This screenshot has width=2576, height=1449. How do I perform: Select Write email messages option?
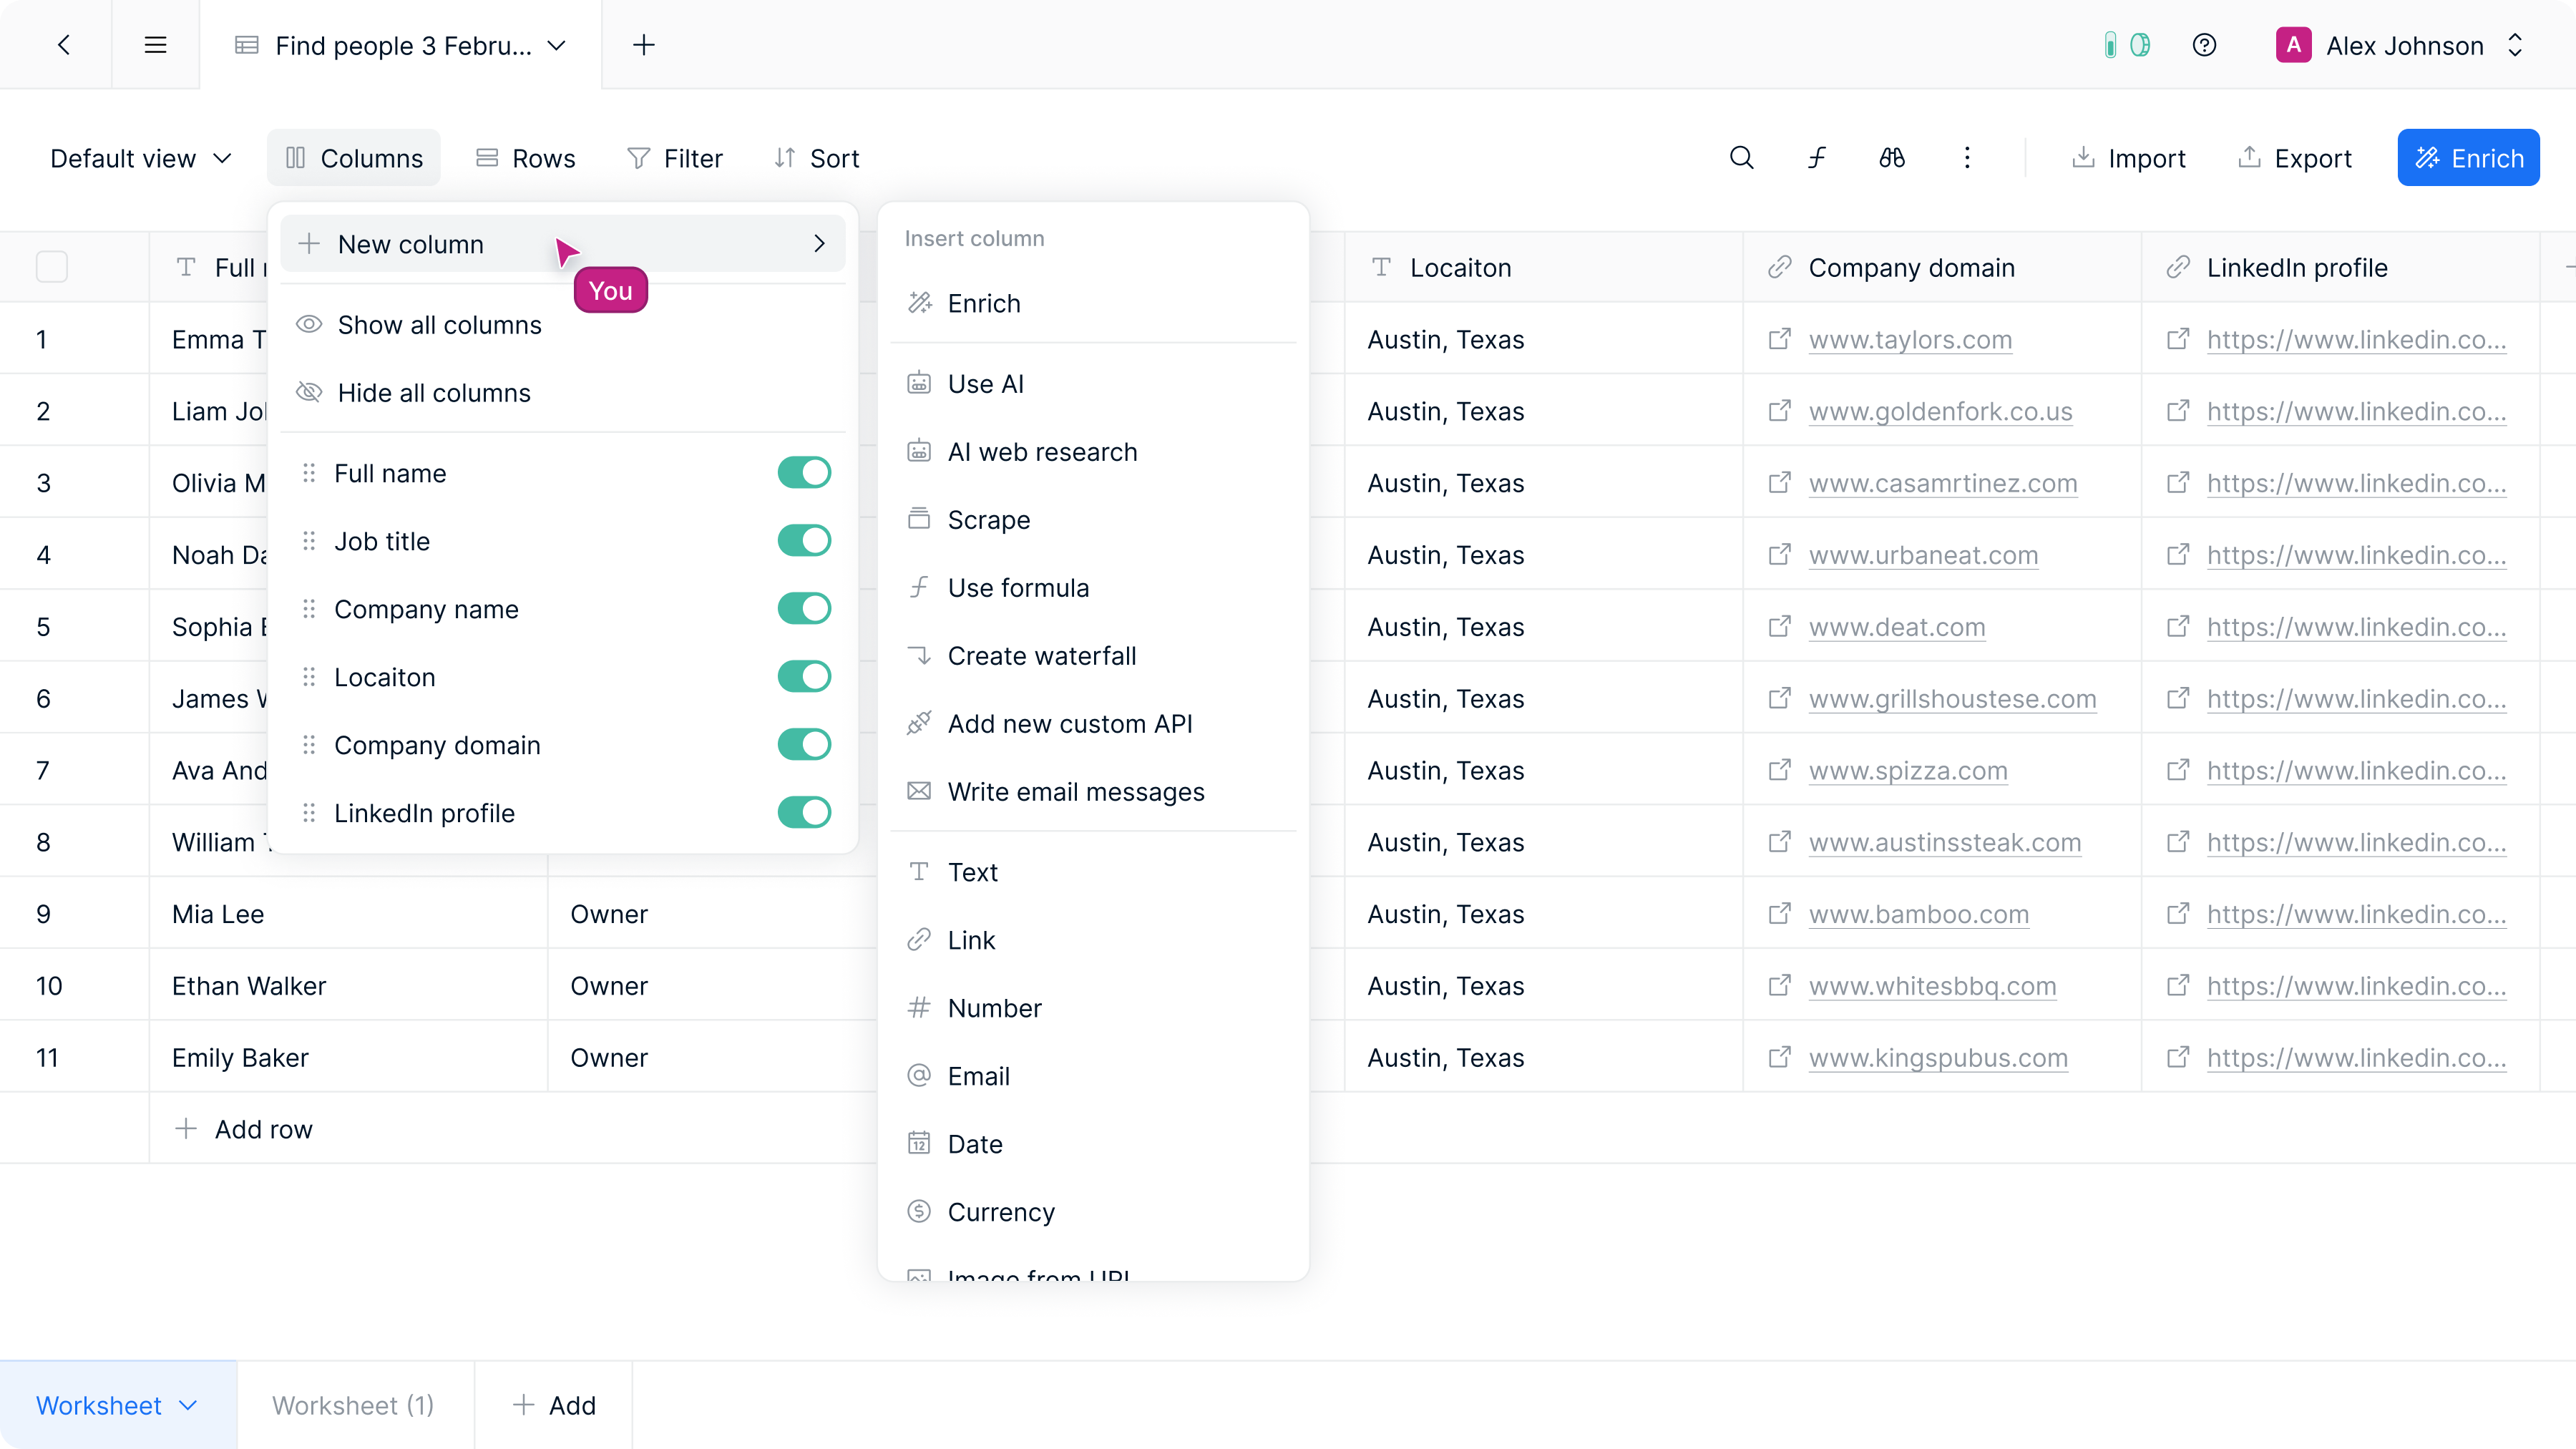pyautogui.click(x=1093, y=792)
